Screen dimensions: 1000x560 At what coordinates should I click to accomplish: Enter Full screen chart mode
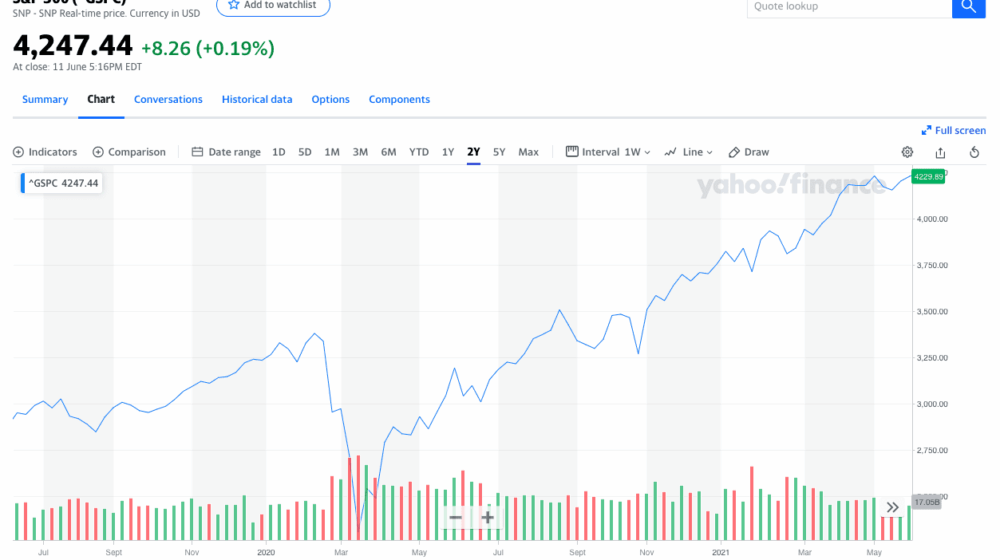953,130
